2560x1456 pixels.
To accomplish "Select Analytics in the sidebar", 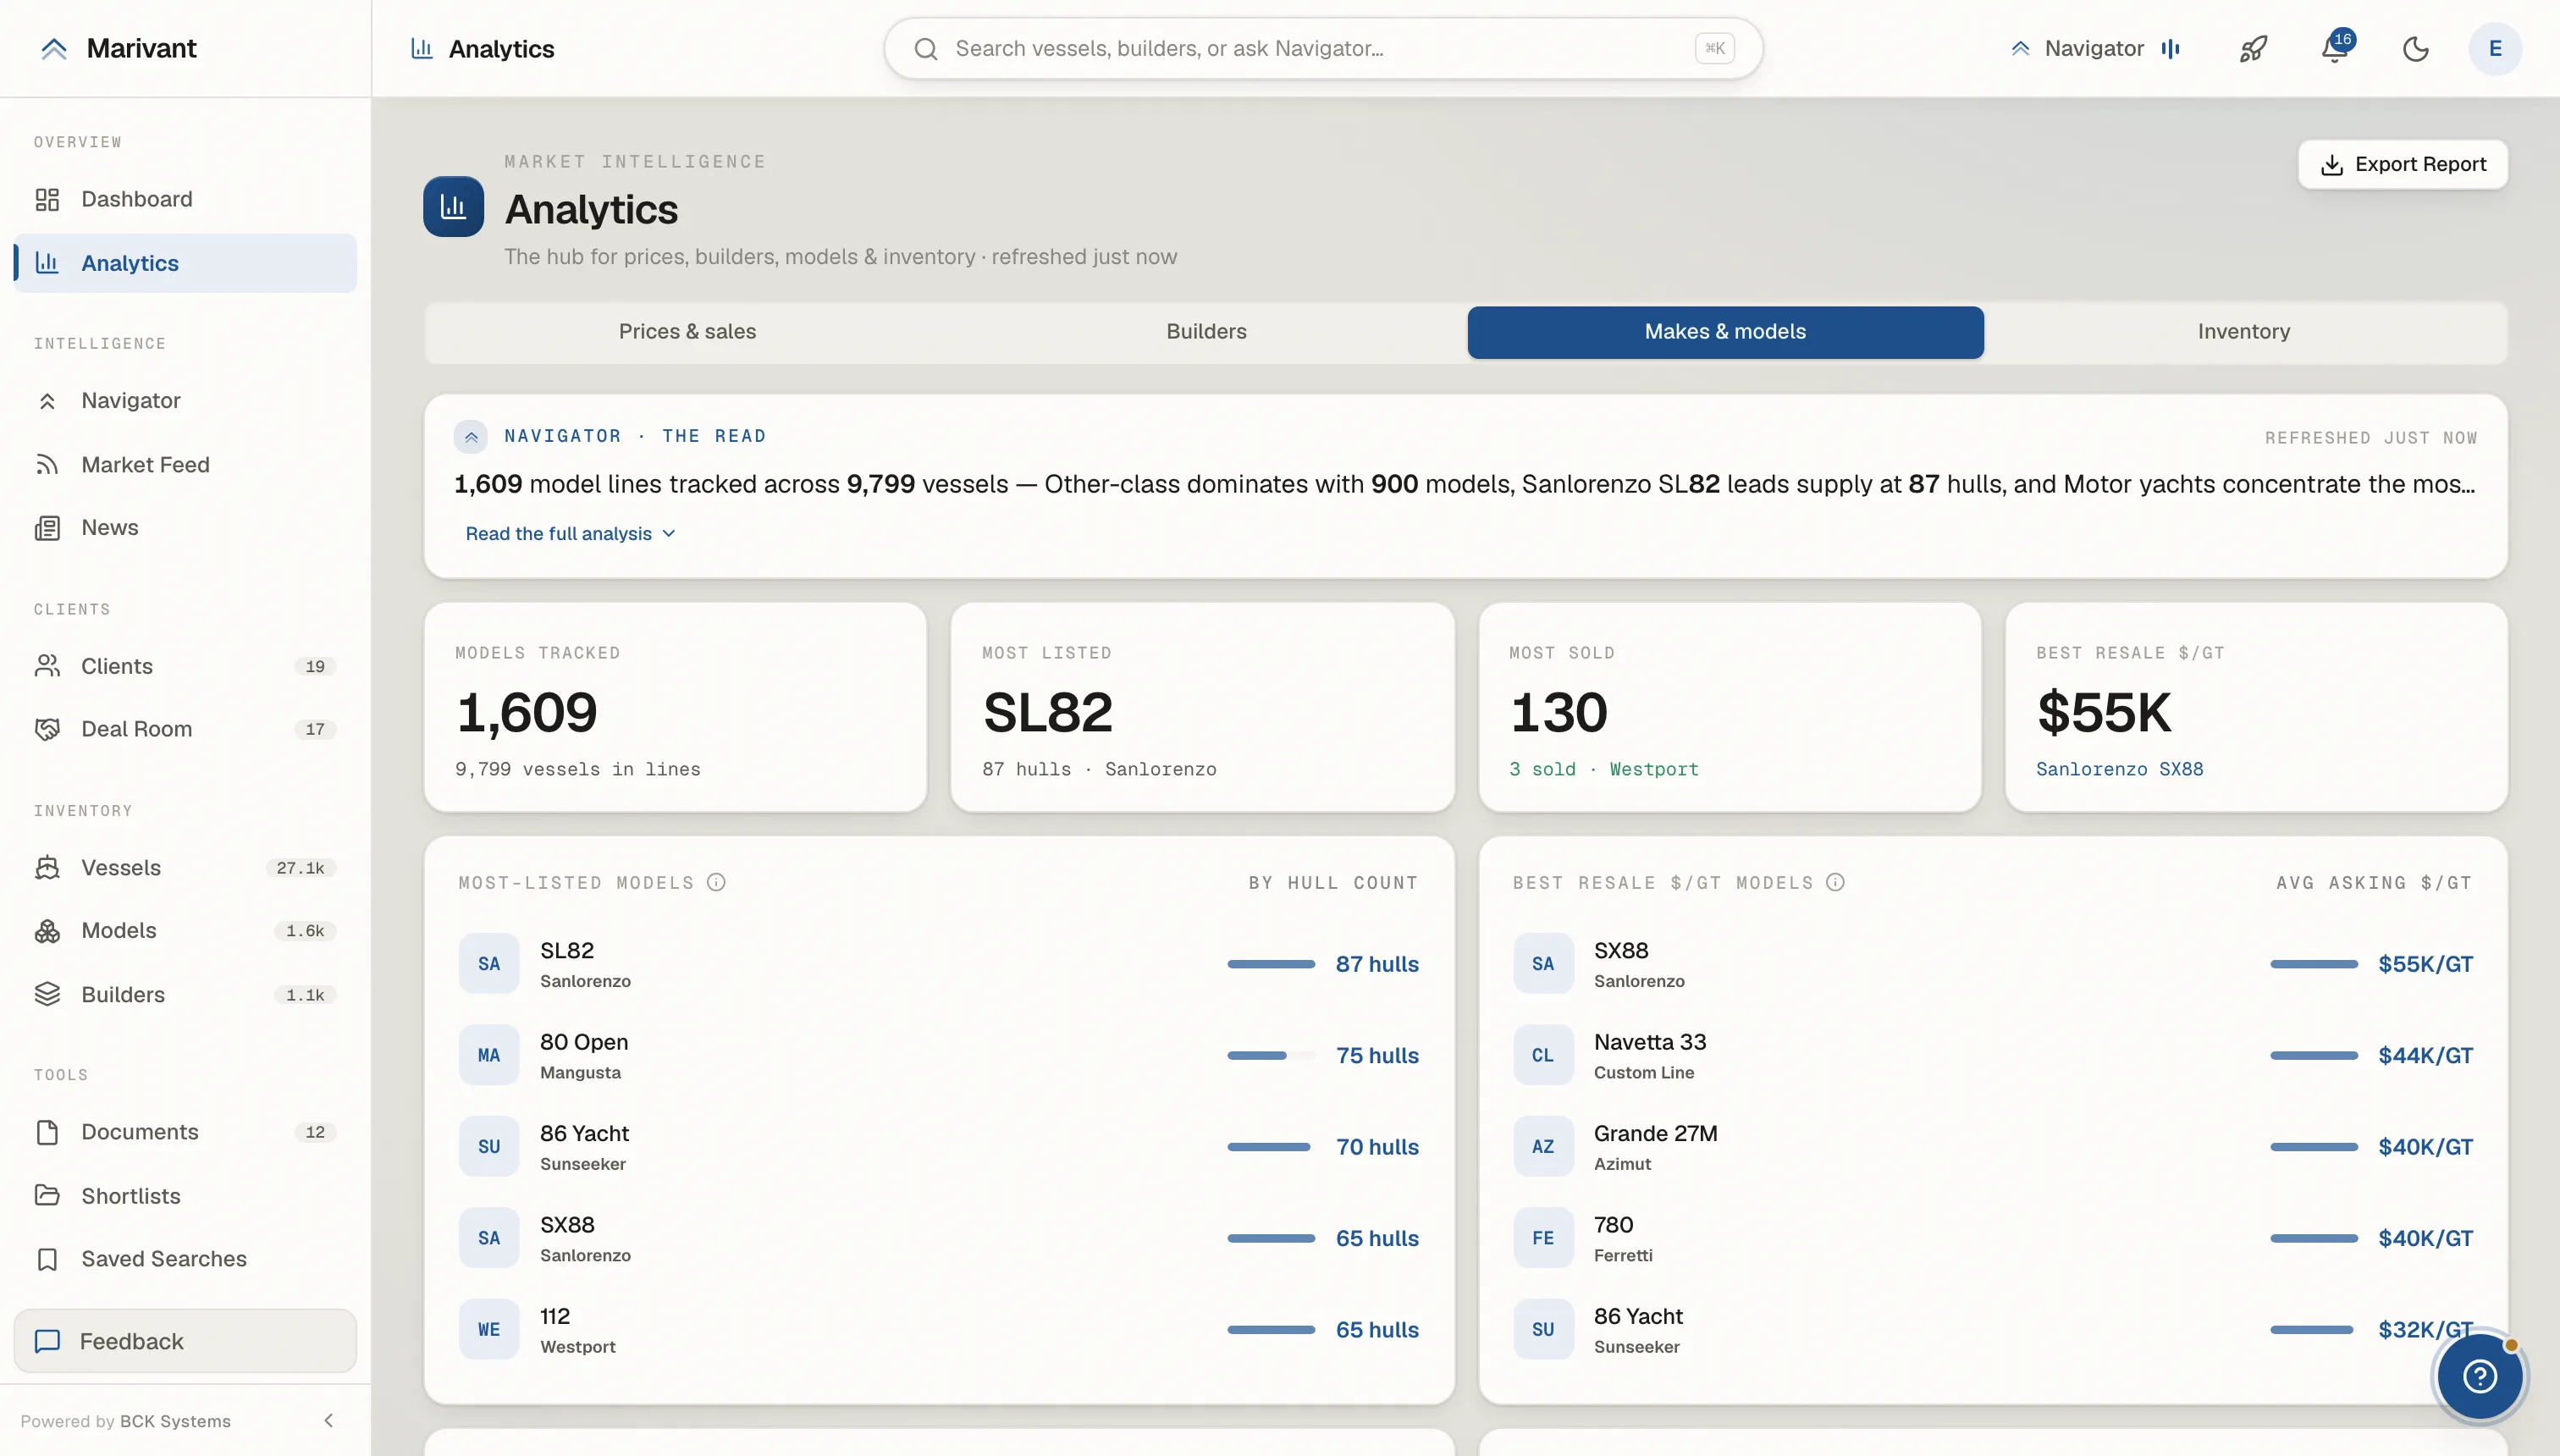I will (x=185, y=263).
